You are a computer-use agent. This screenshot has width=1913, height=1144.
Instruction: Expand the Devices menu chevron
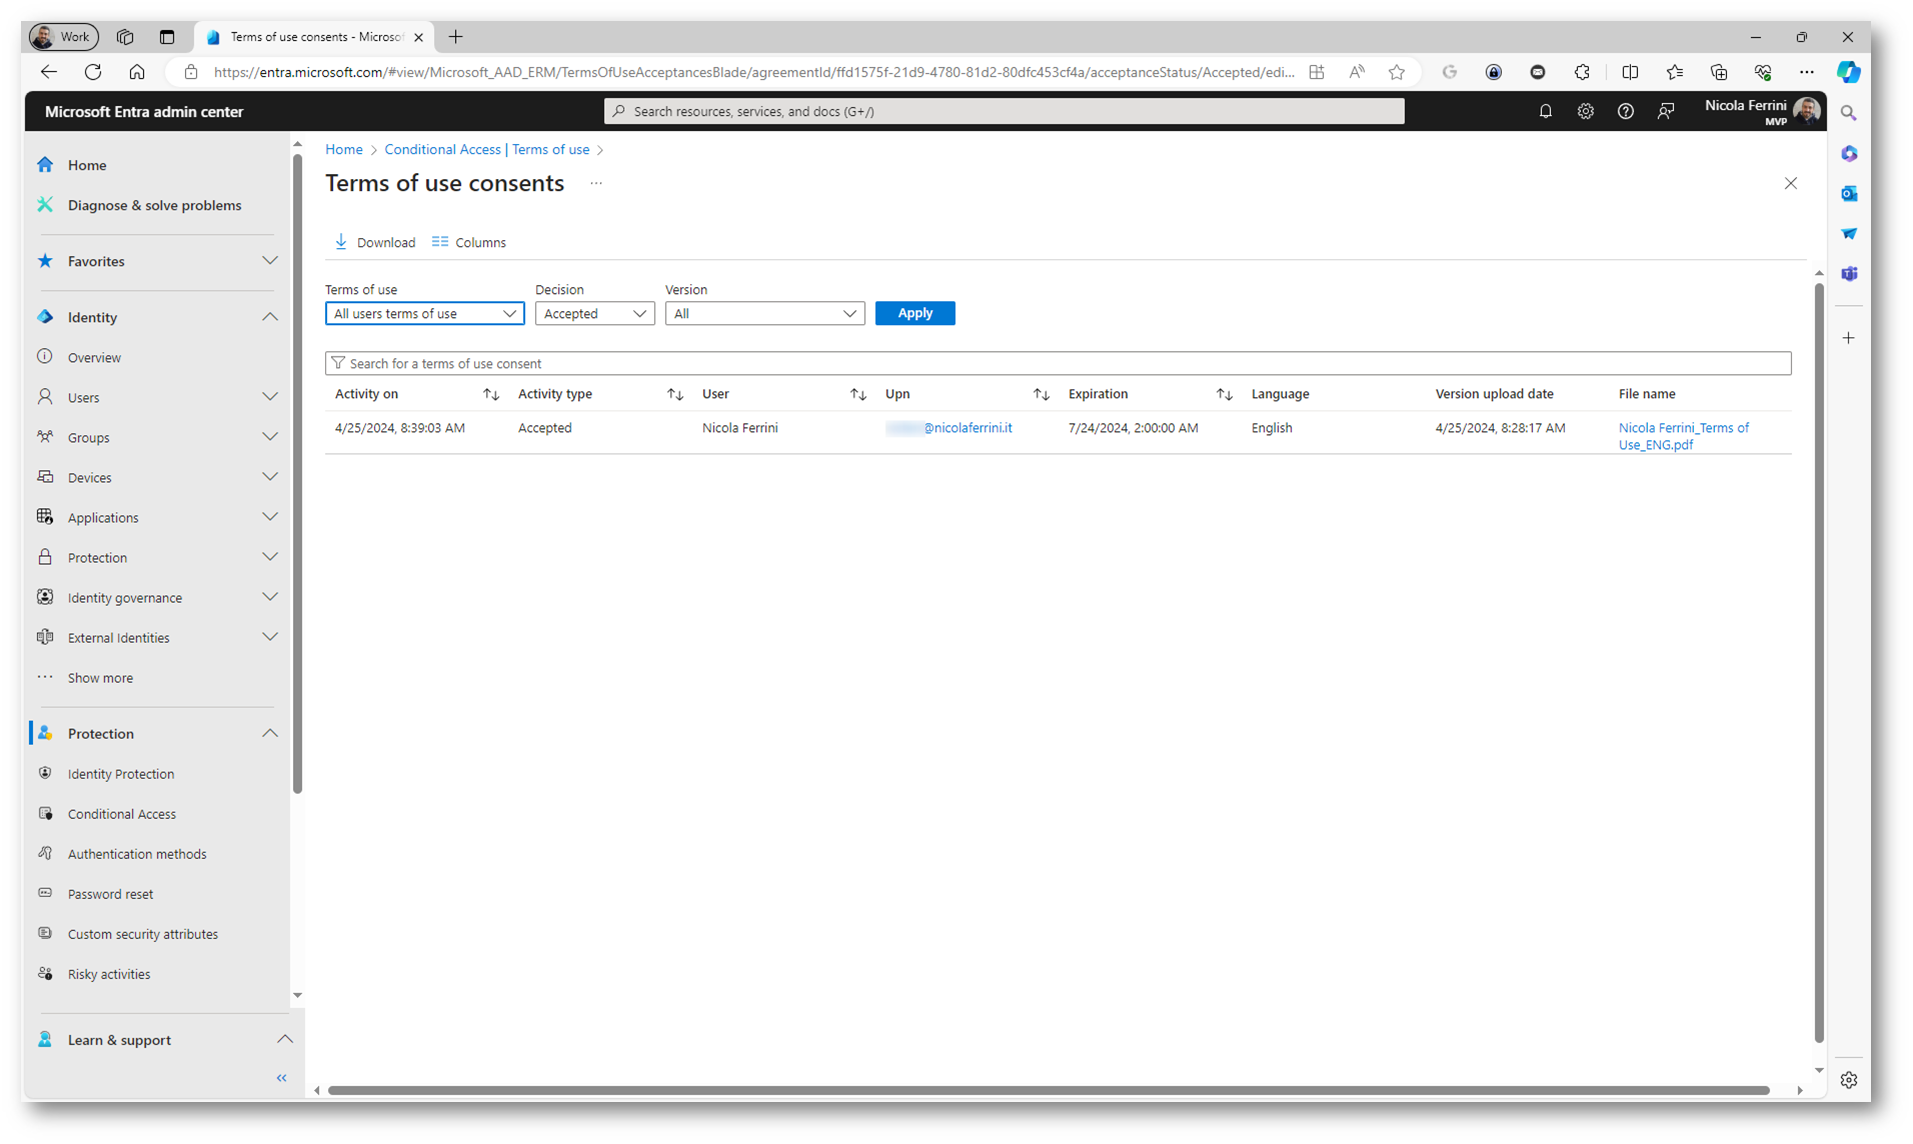(270, 477)
